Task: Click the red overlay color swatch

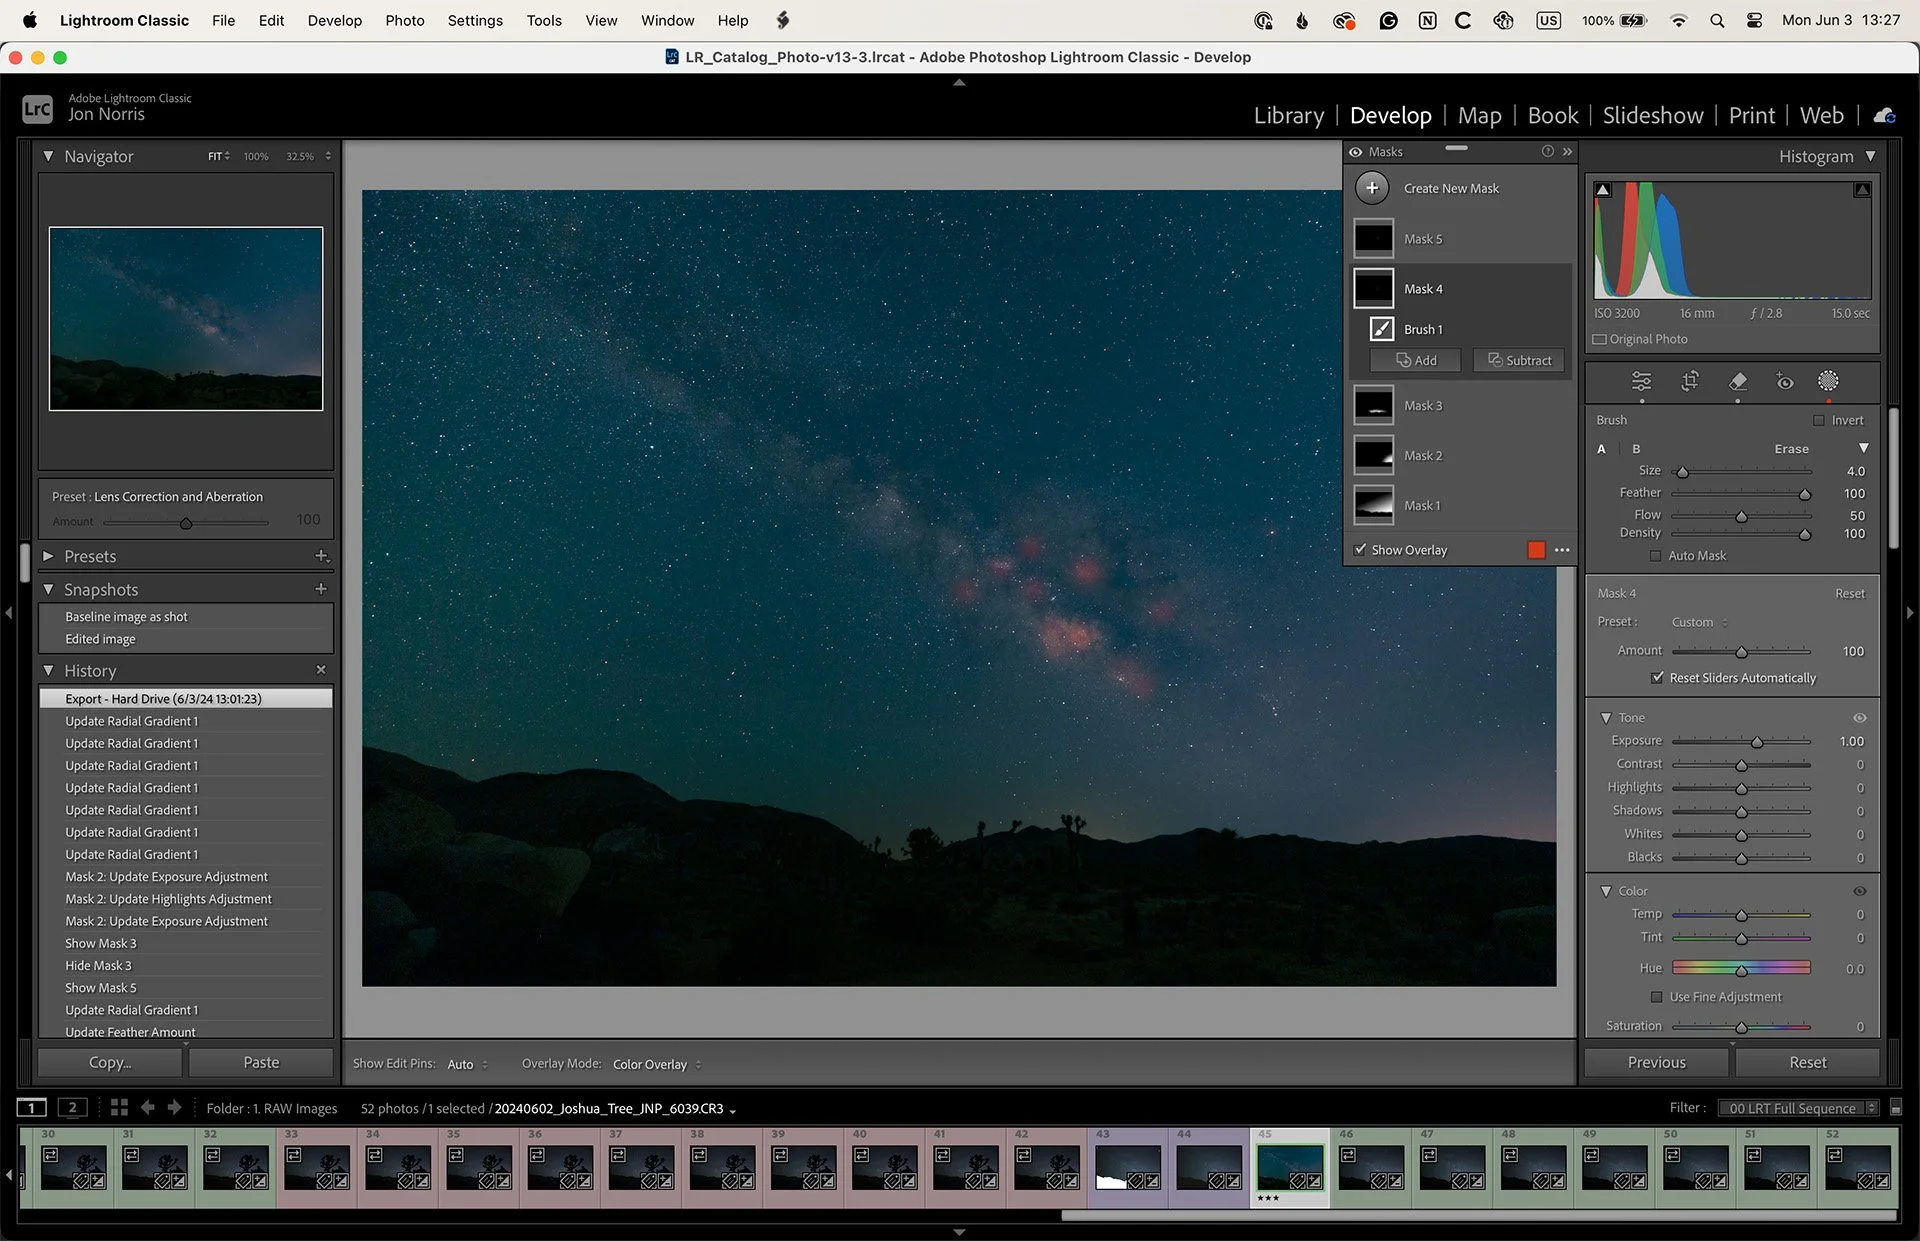Action: click(1537, 550)
